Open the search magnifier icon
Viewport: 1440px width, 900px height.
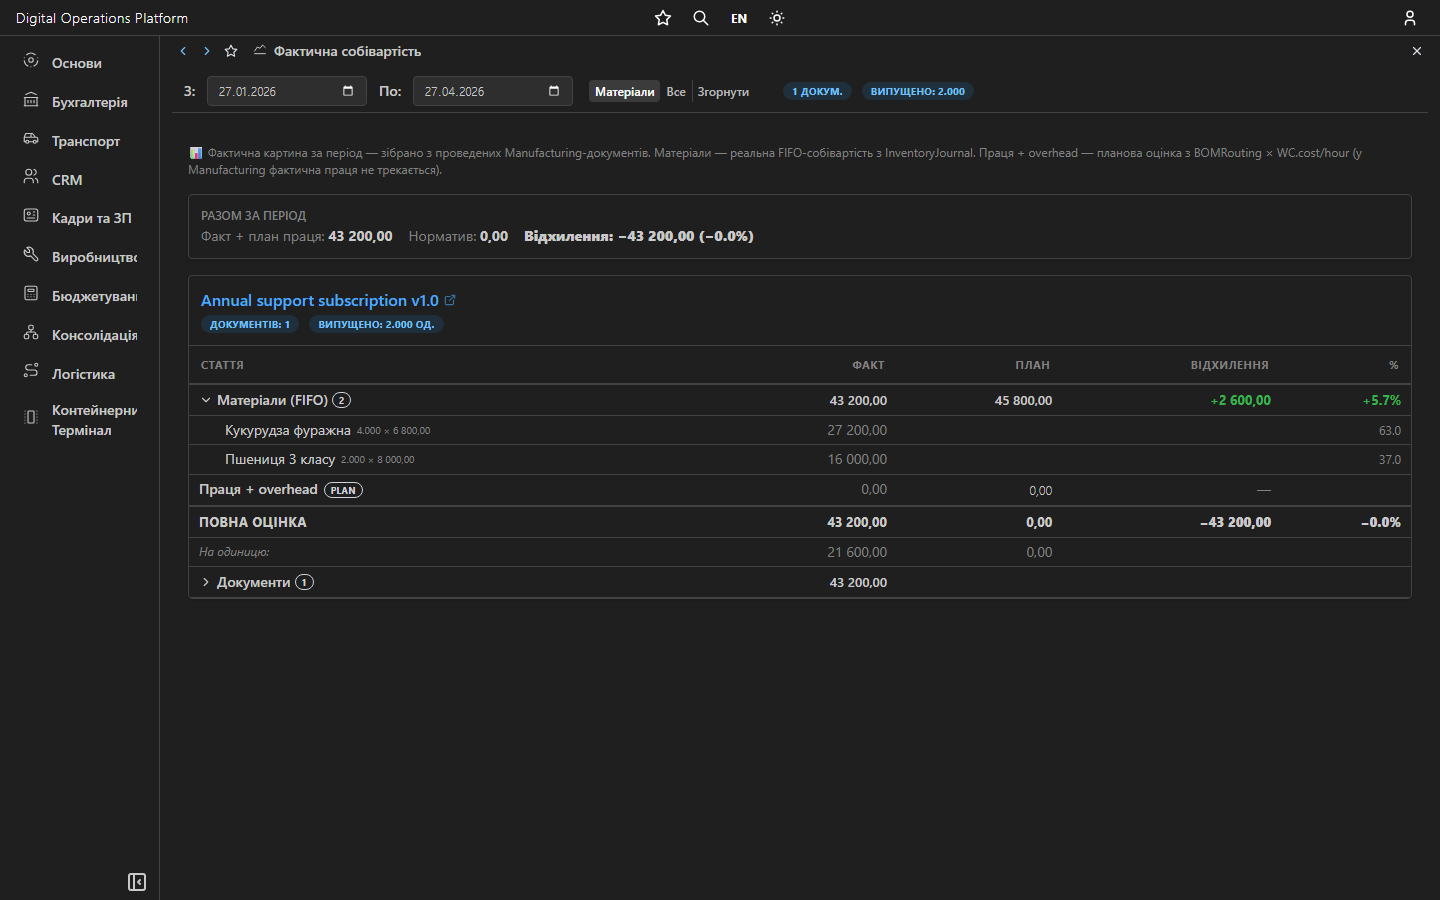click(701, 18)
